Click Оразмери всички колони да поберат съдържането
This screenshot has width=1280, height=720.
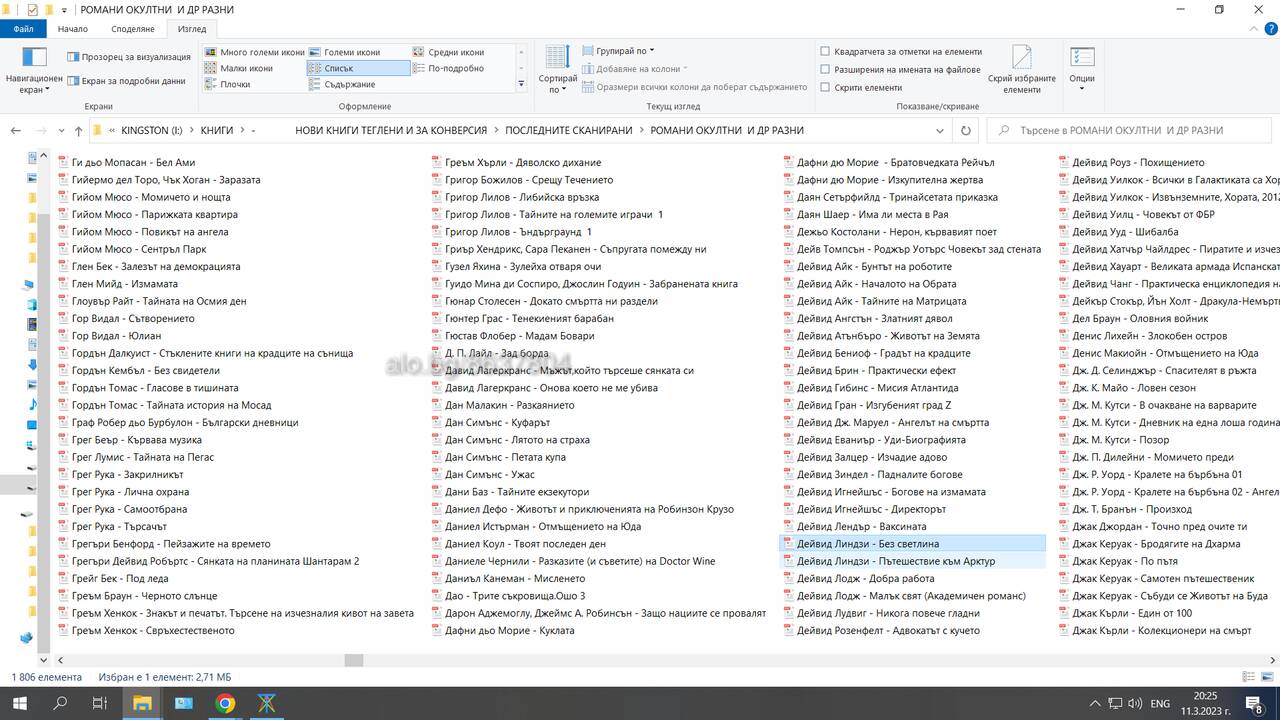694,87
